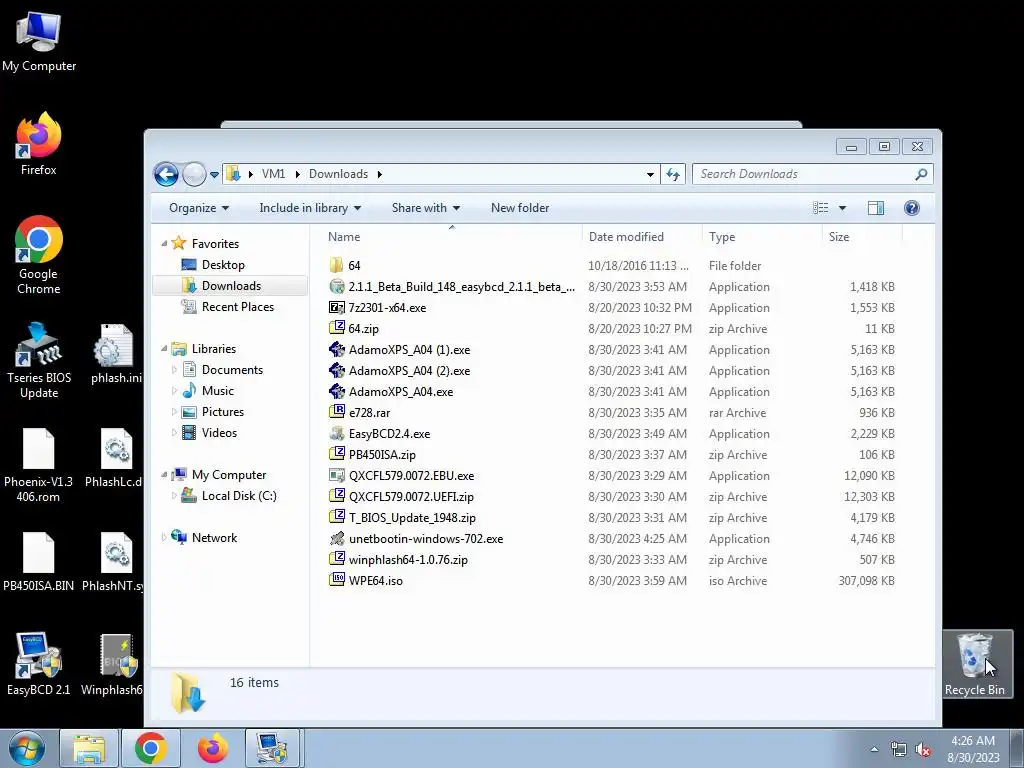Select winphlash64-1.0.76.zip file name
The image size is (1024, 768).
408,560
